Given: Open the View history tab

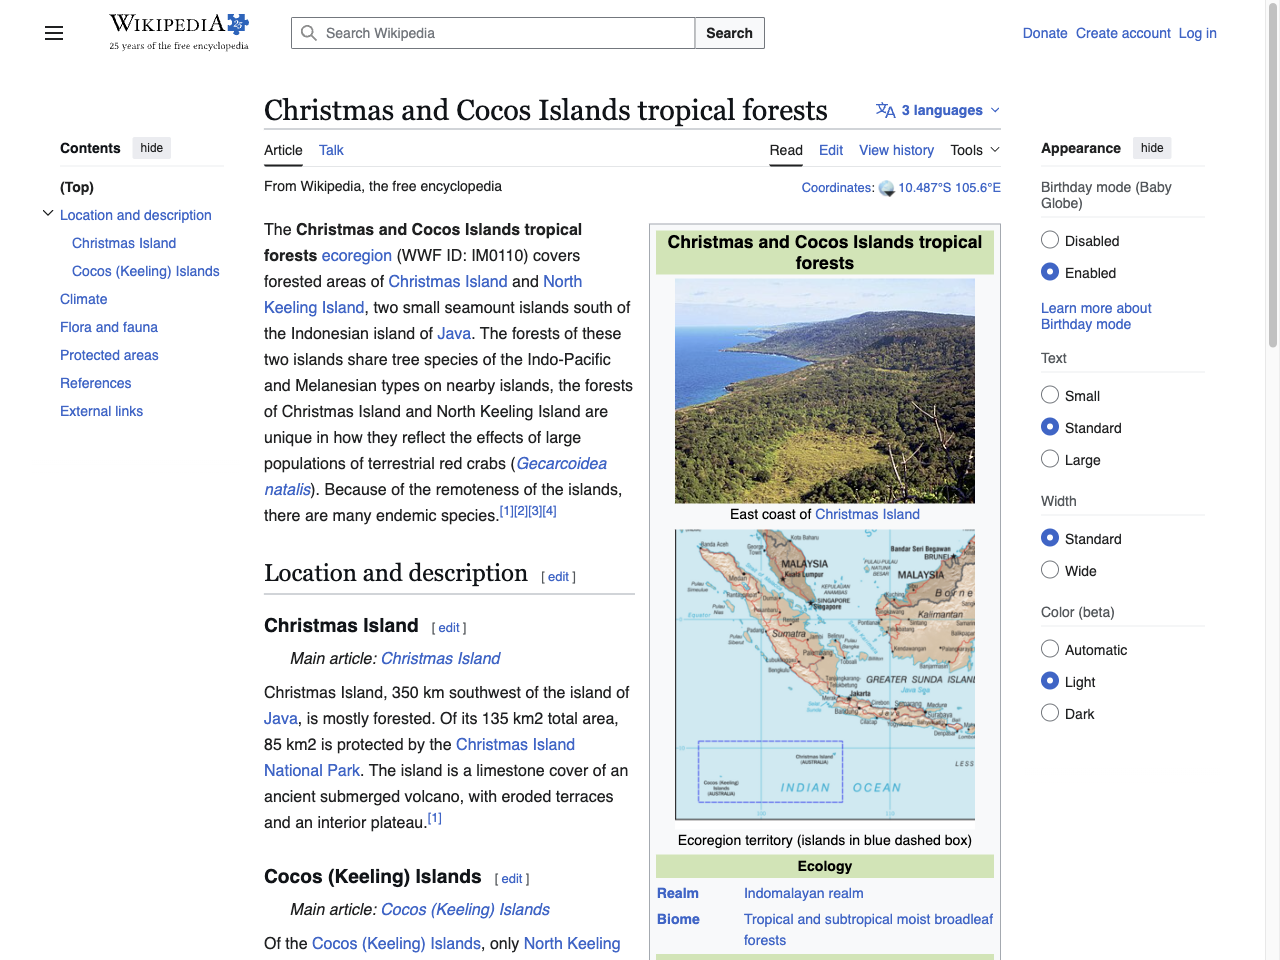Looking at the screenshot, I should [x=896, y=150].
